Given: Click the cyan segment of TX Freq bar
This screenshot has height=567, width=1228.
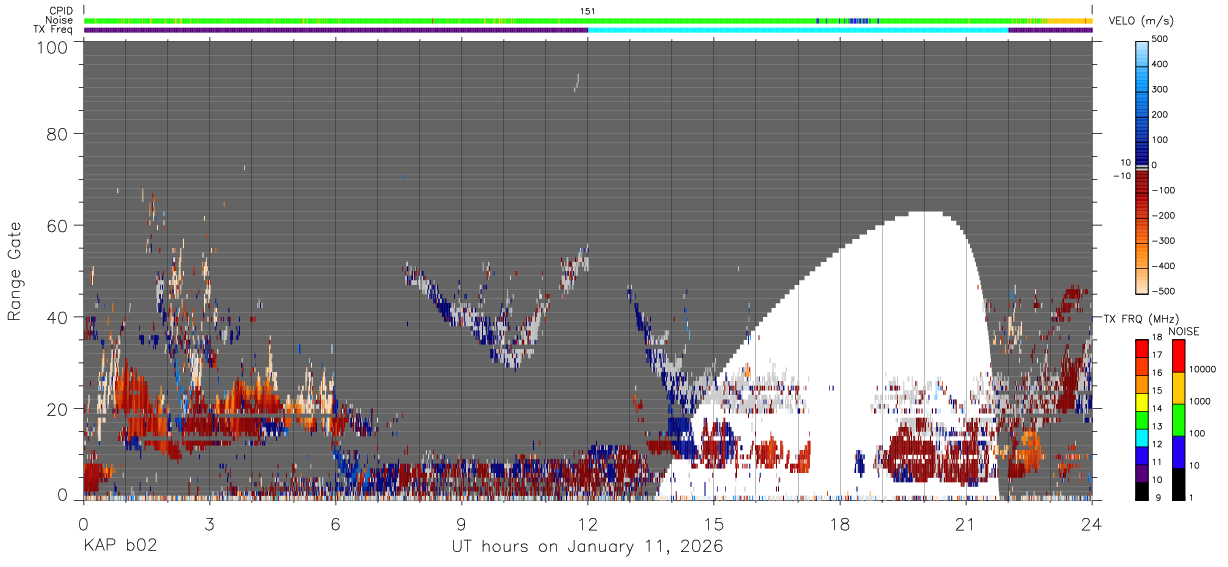Looking at the screenshot, I should pyautogui.click(x=798, y=30).
